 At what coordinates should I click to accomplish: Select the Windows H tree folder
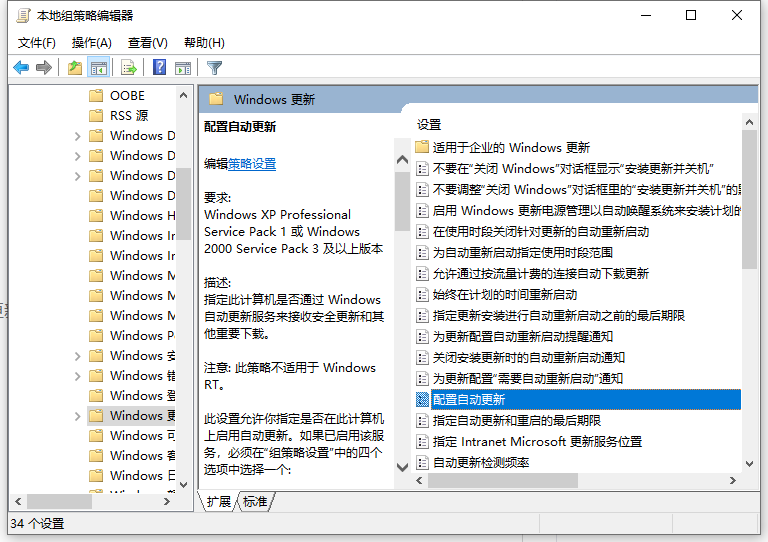pyautogui.click(x=132, y=215)
